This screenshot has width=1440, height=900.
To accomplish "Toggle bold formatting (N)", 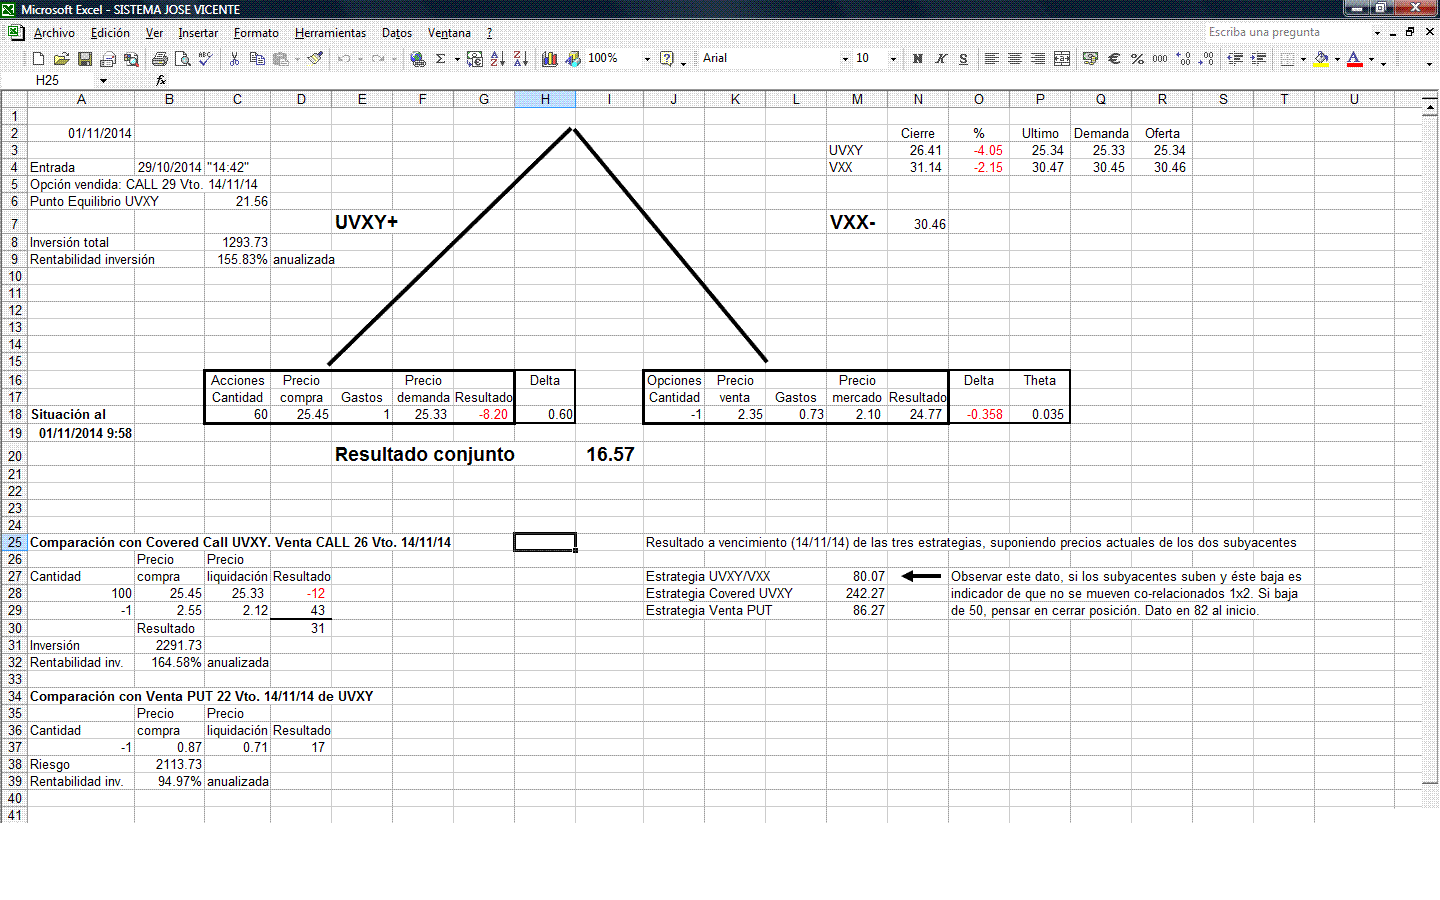I will coord(918,59).
